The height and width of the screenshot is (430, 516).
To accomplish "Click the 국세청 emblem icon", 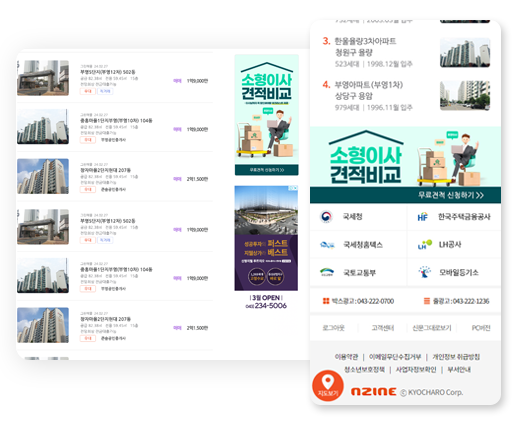I will [326, 217].
